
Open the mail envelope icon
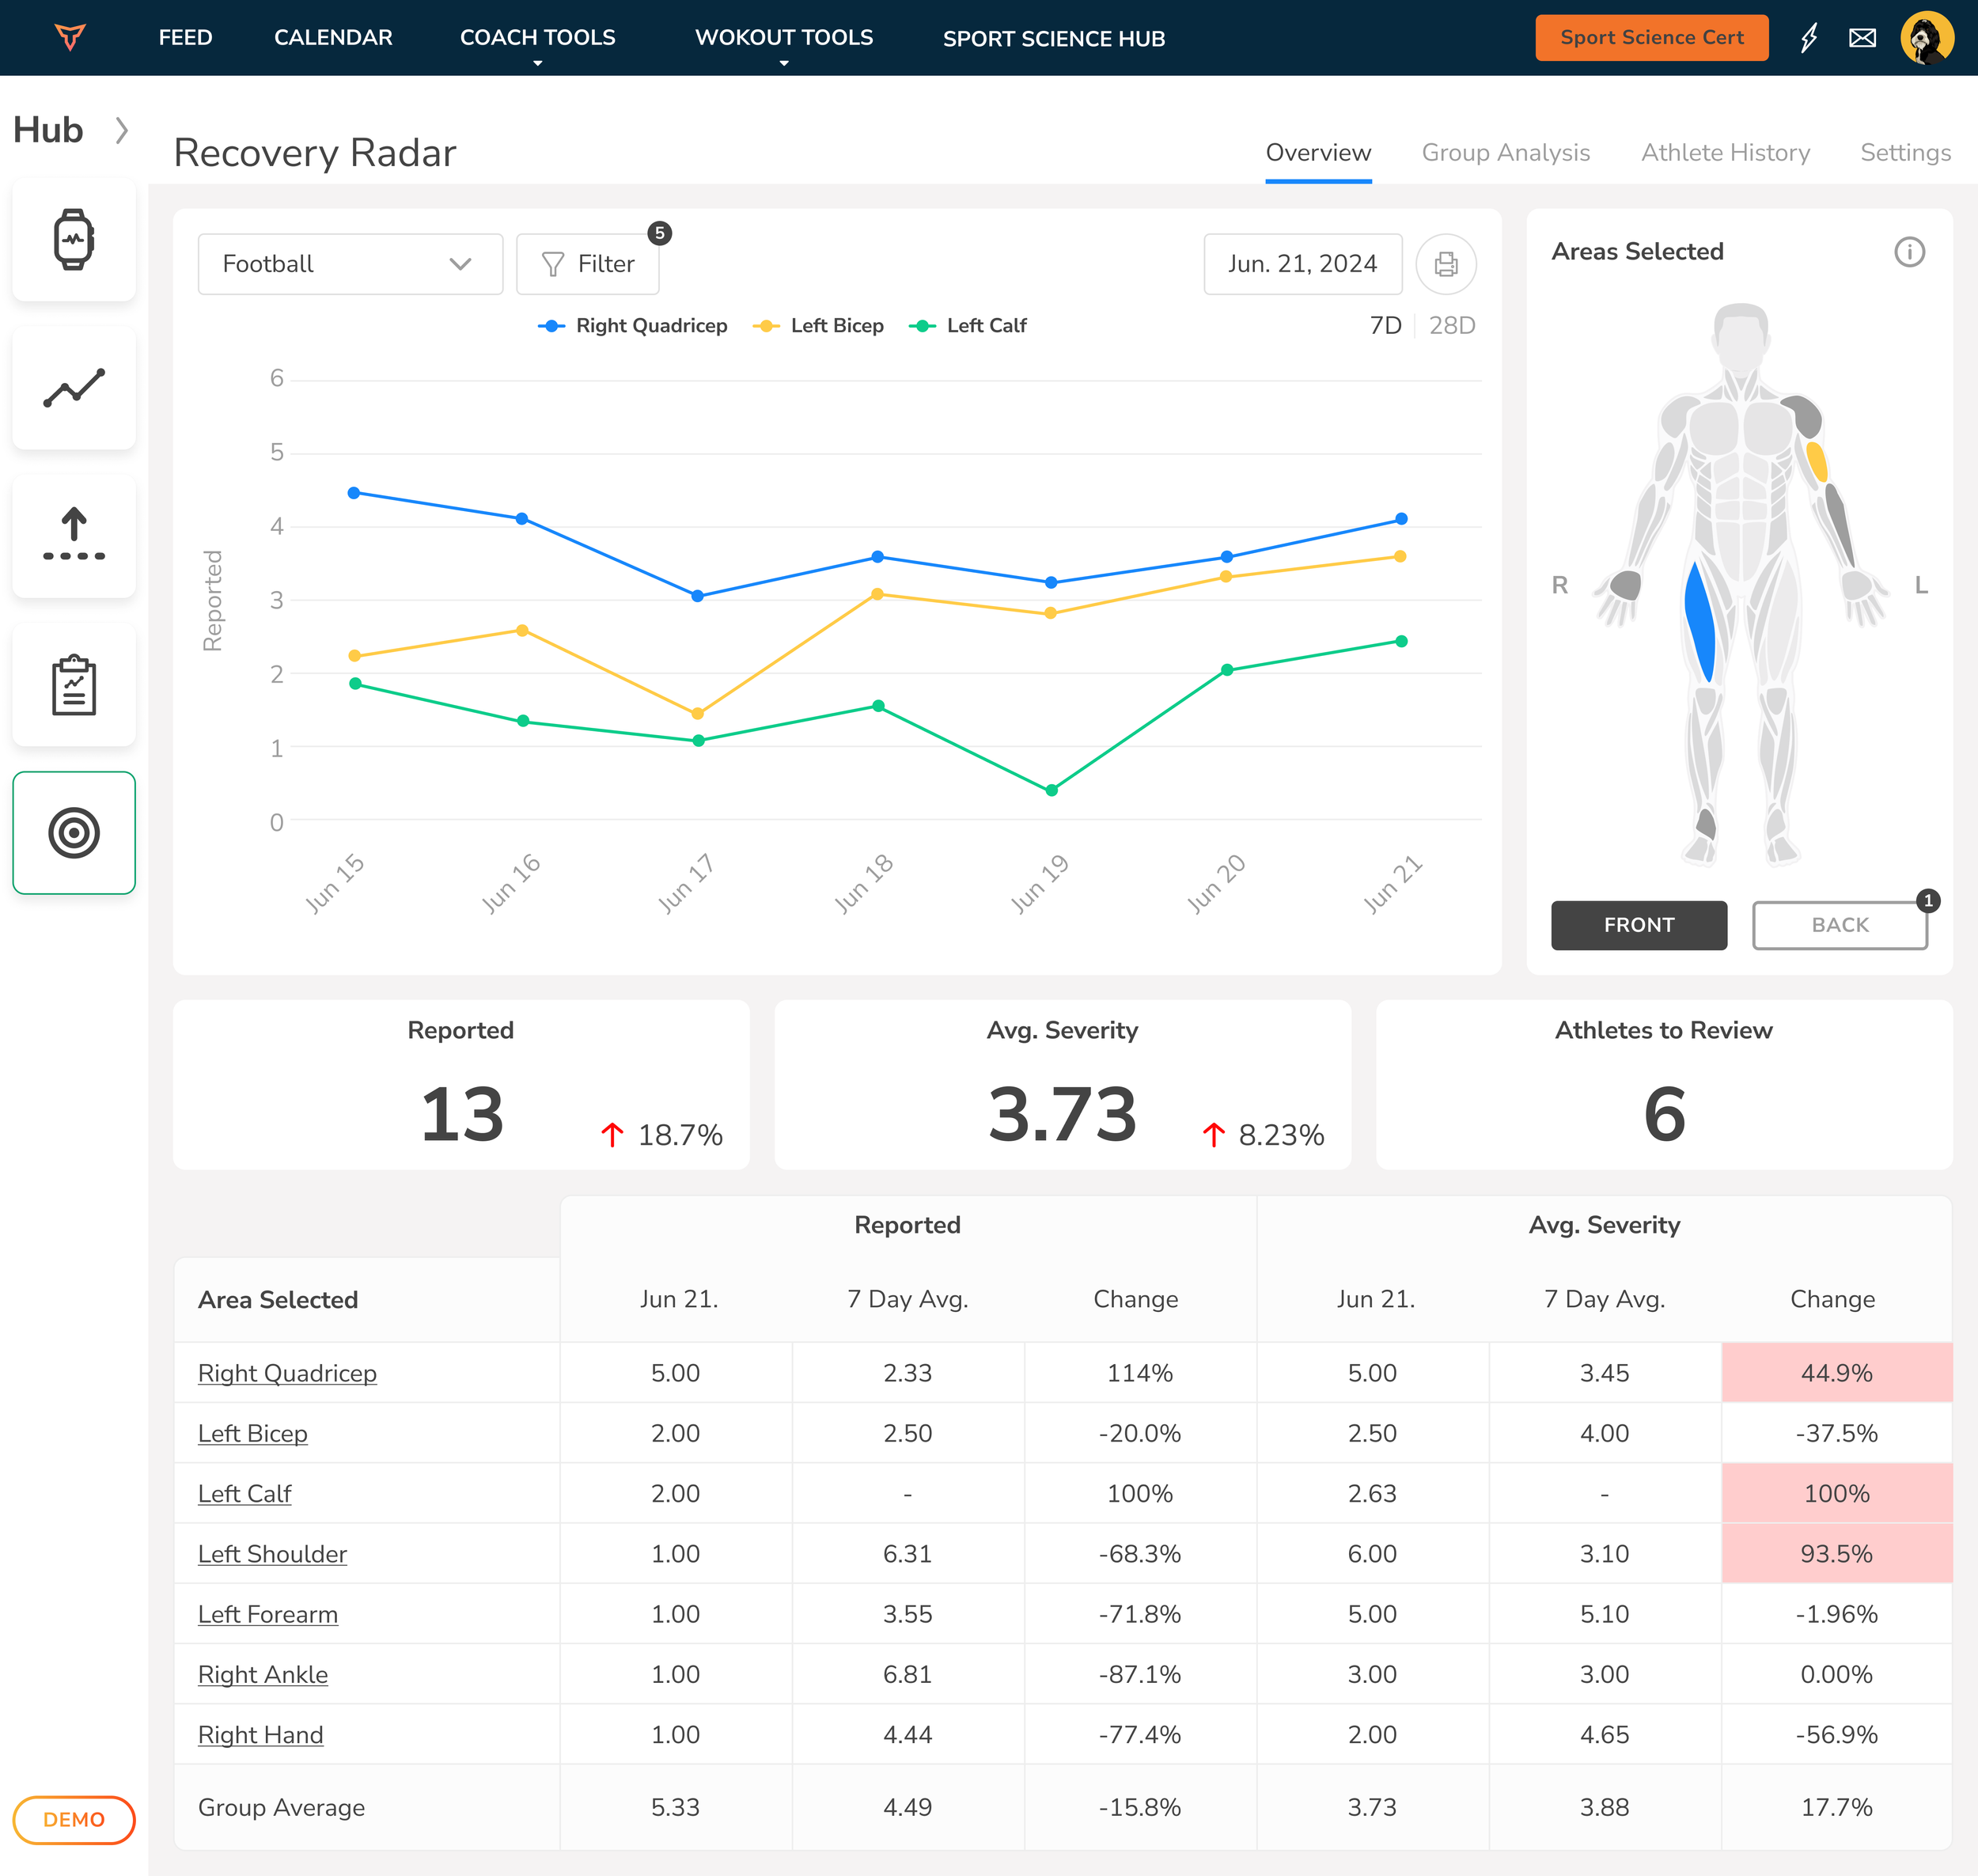[1862, 38]
